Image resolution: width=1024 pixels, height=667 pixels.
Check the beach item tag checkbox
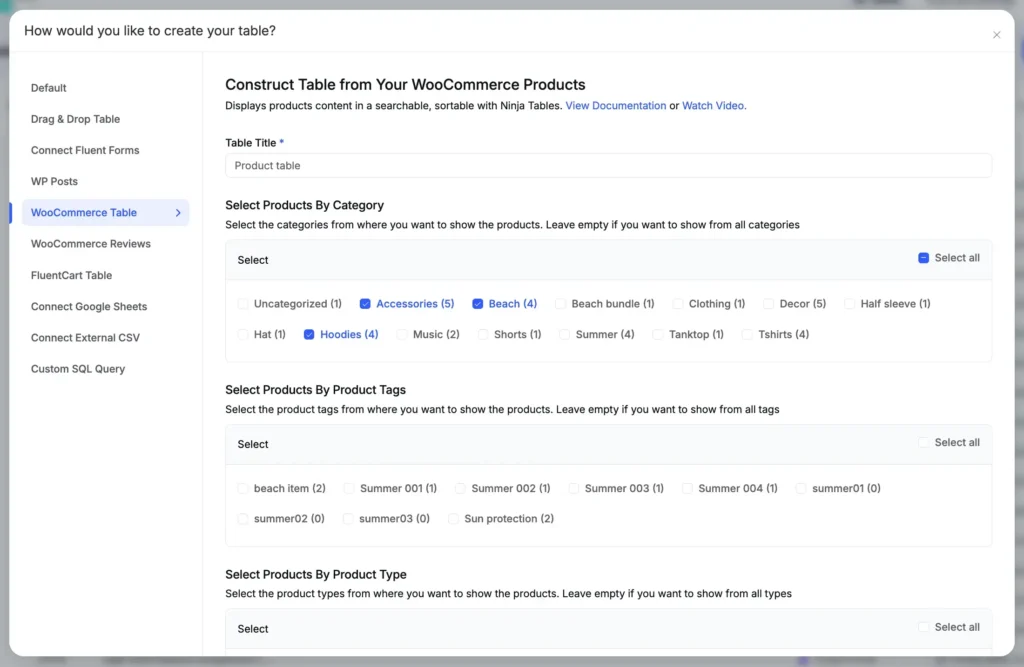pos(242,488)
